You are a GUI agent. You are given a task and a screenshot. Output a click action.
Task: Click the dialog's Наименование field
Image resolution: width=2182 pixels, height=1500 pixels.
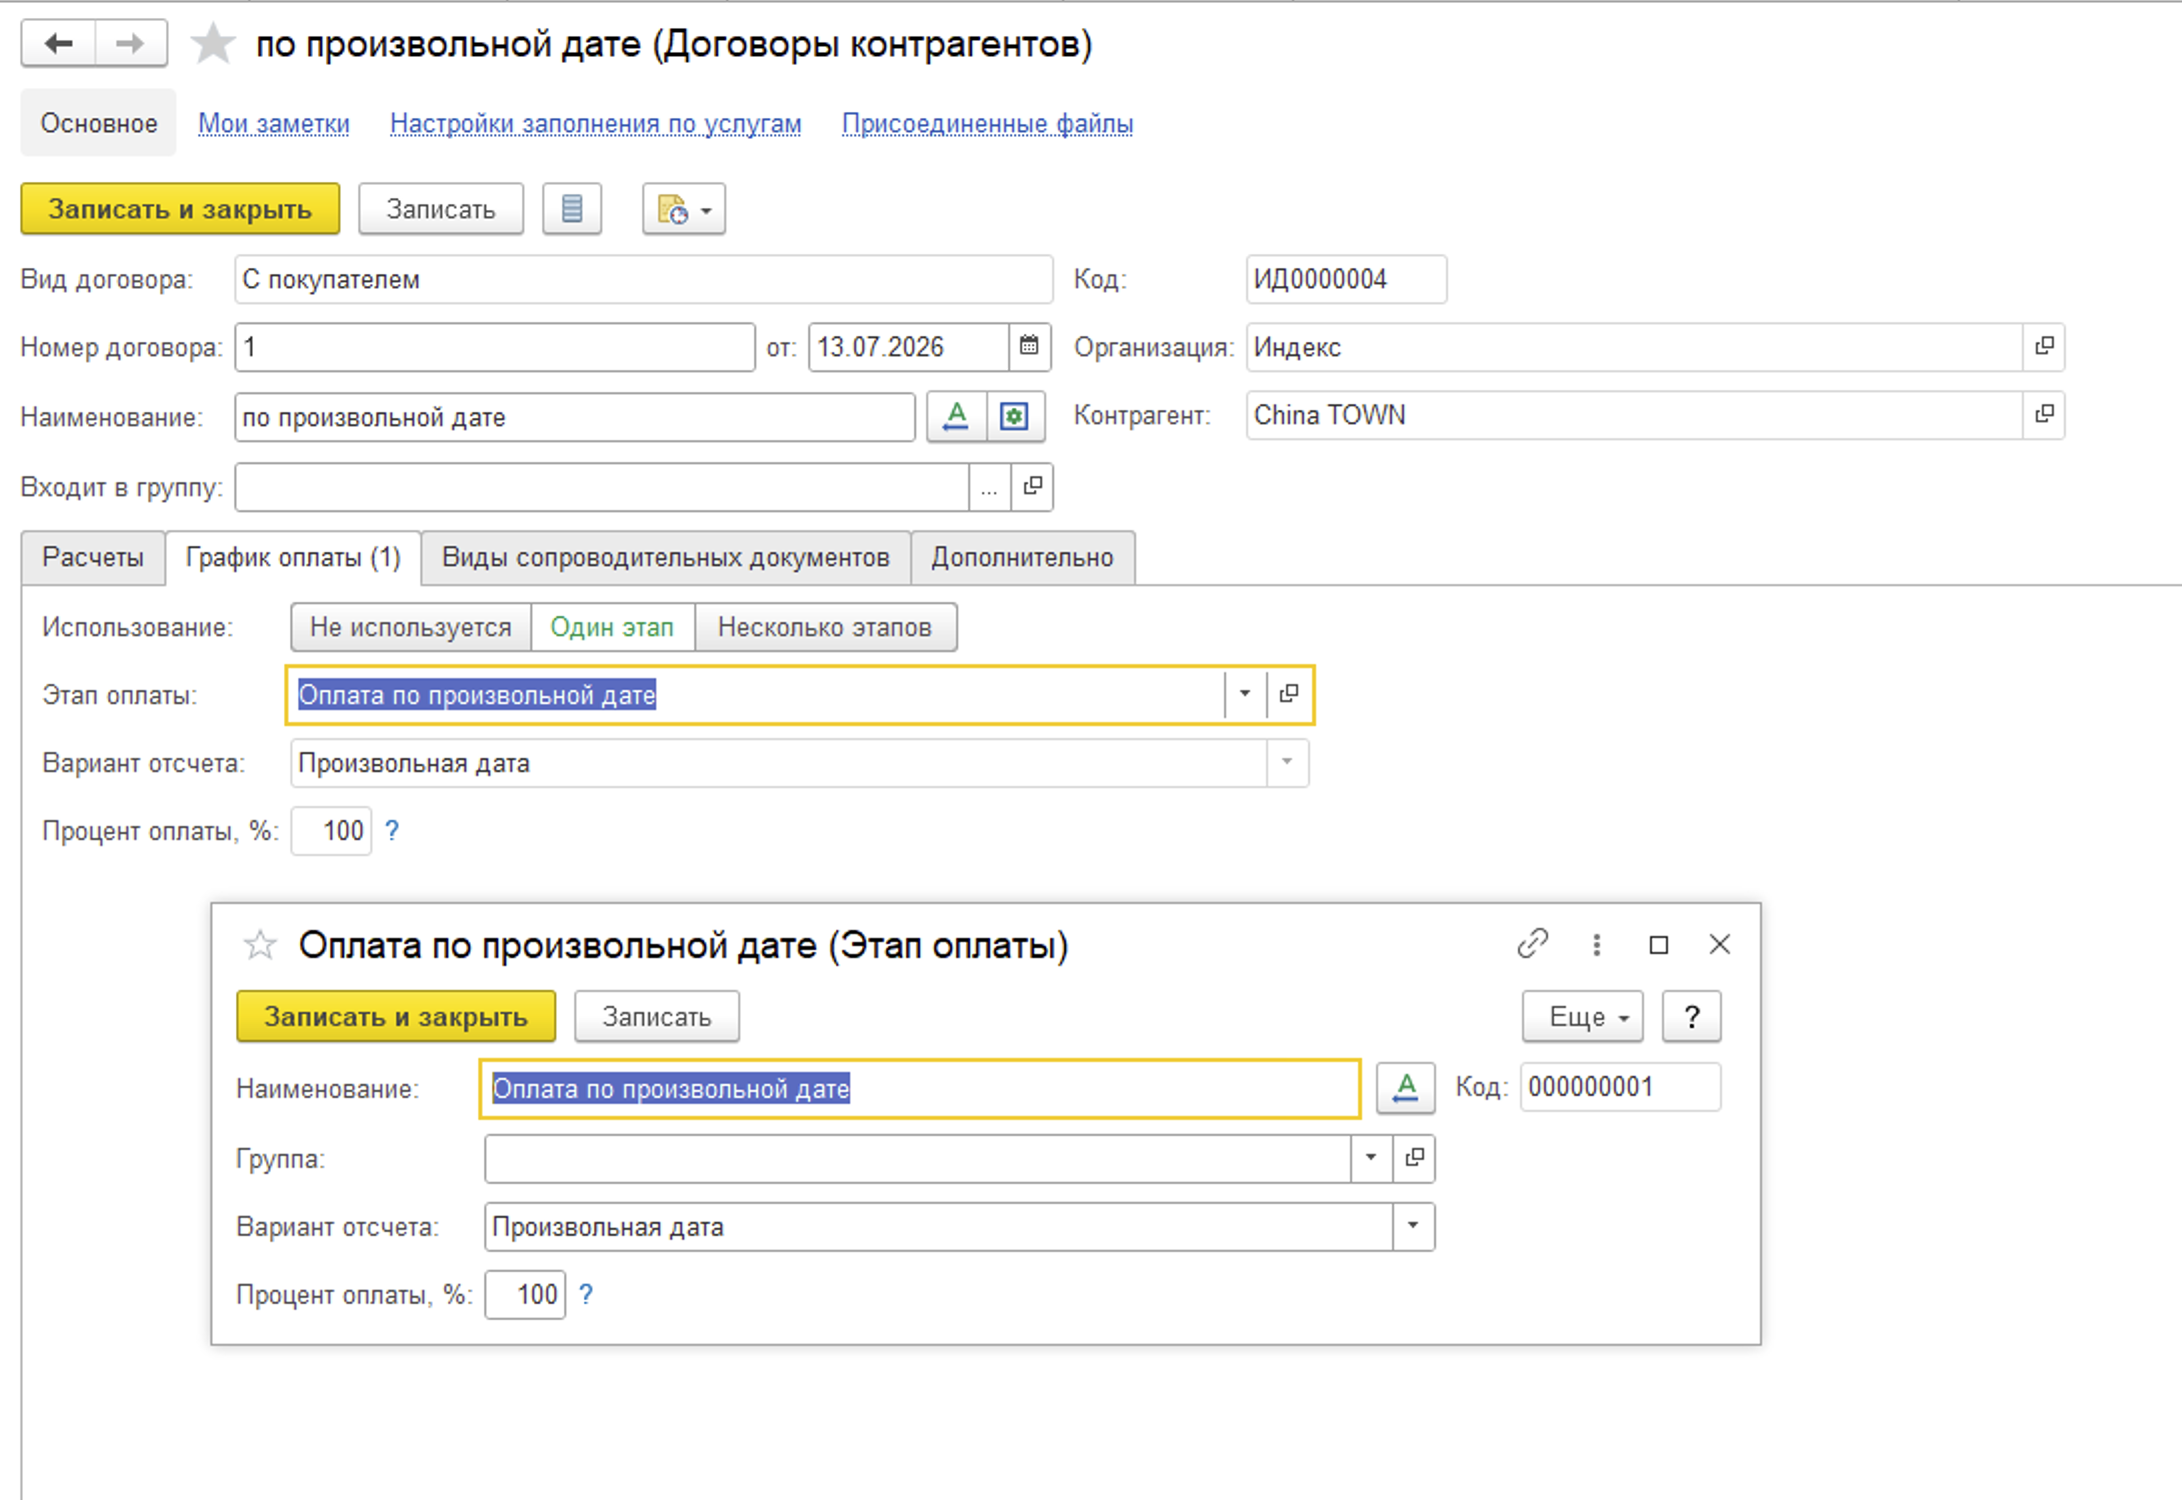(x=920, y=1088)
